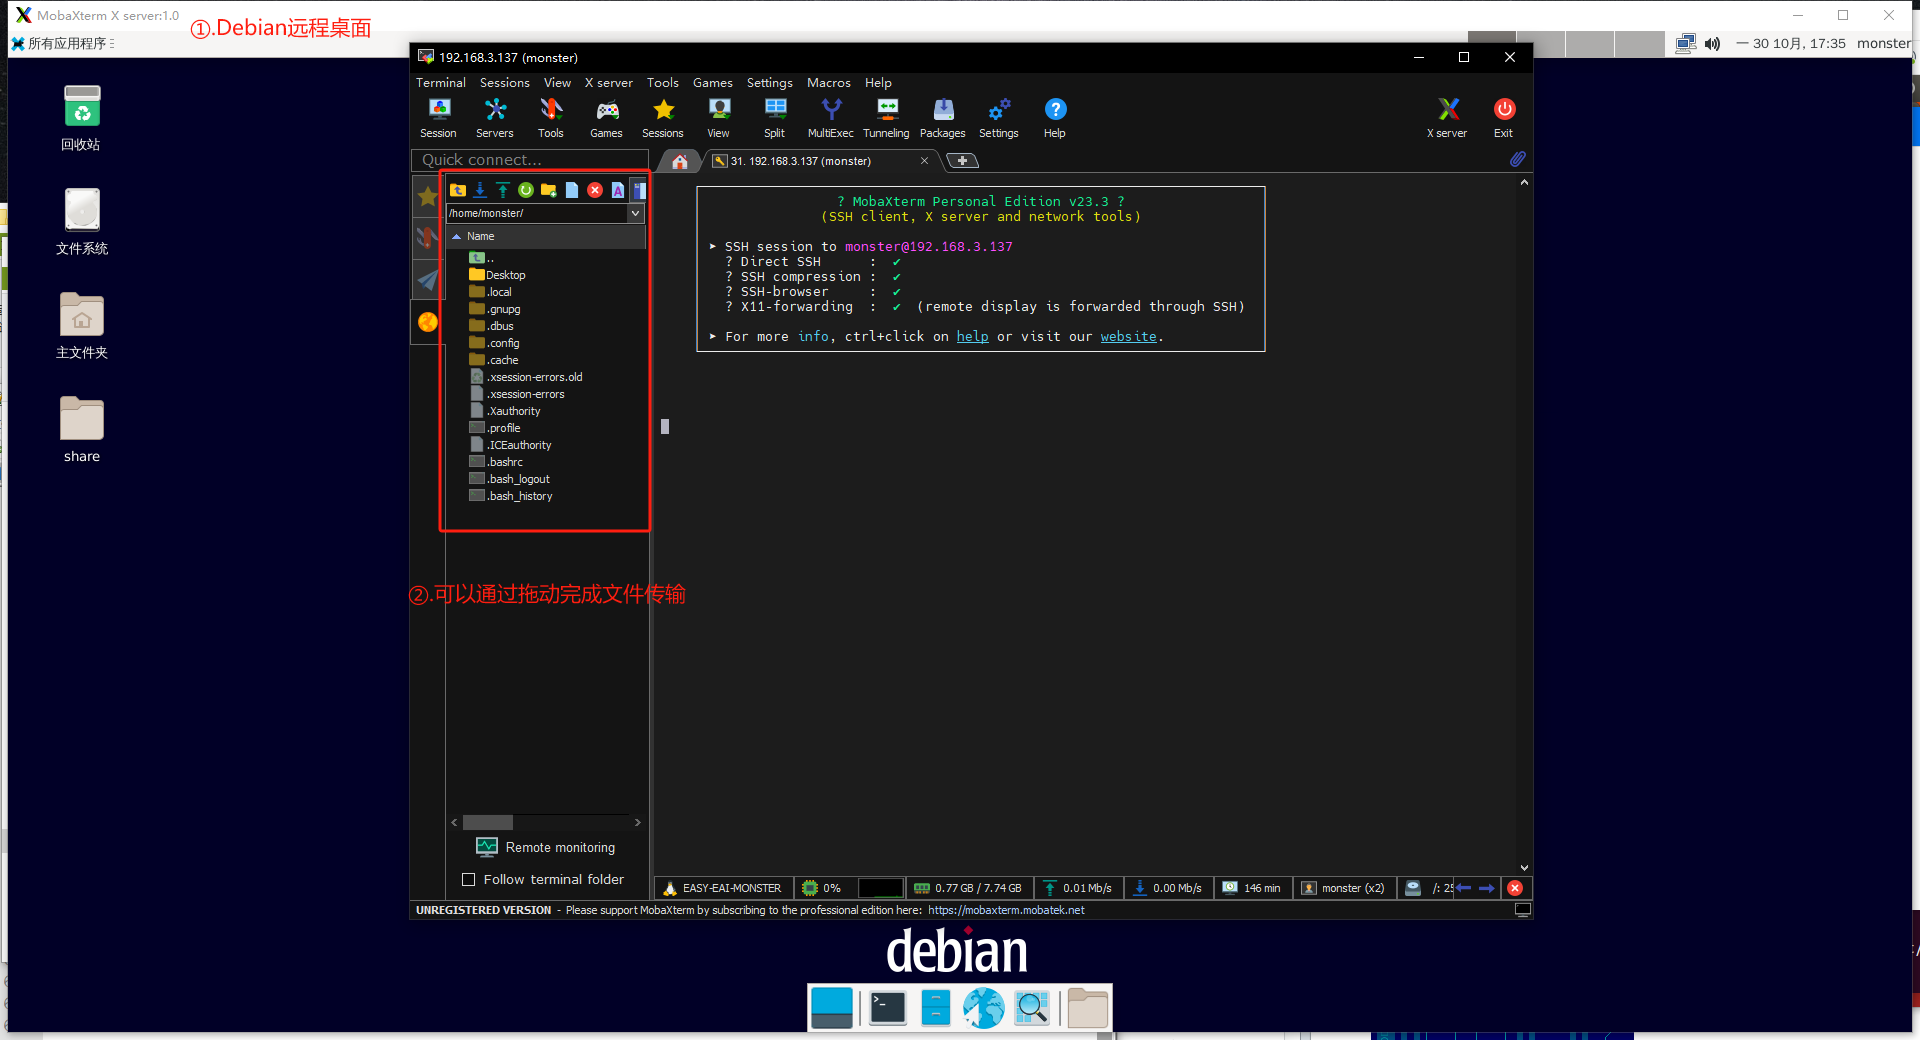Click the Settings gear toolbar icon

pos(999,117)
